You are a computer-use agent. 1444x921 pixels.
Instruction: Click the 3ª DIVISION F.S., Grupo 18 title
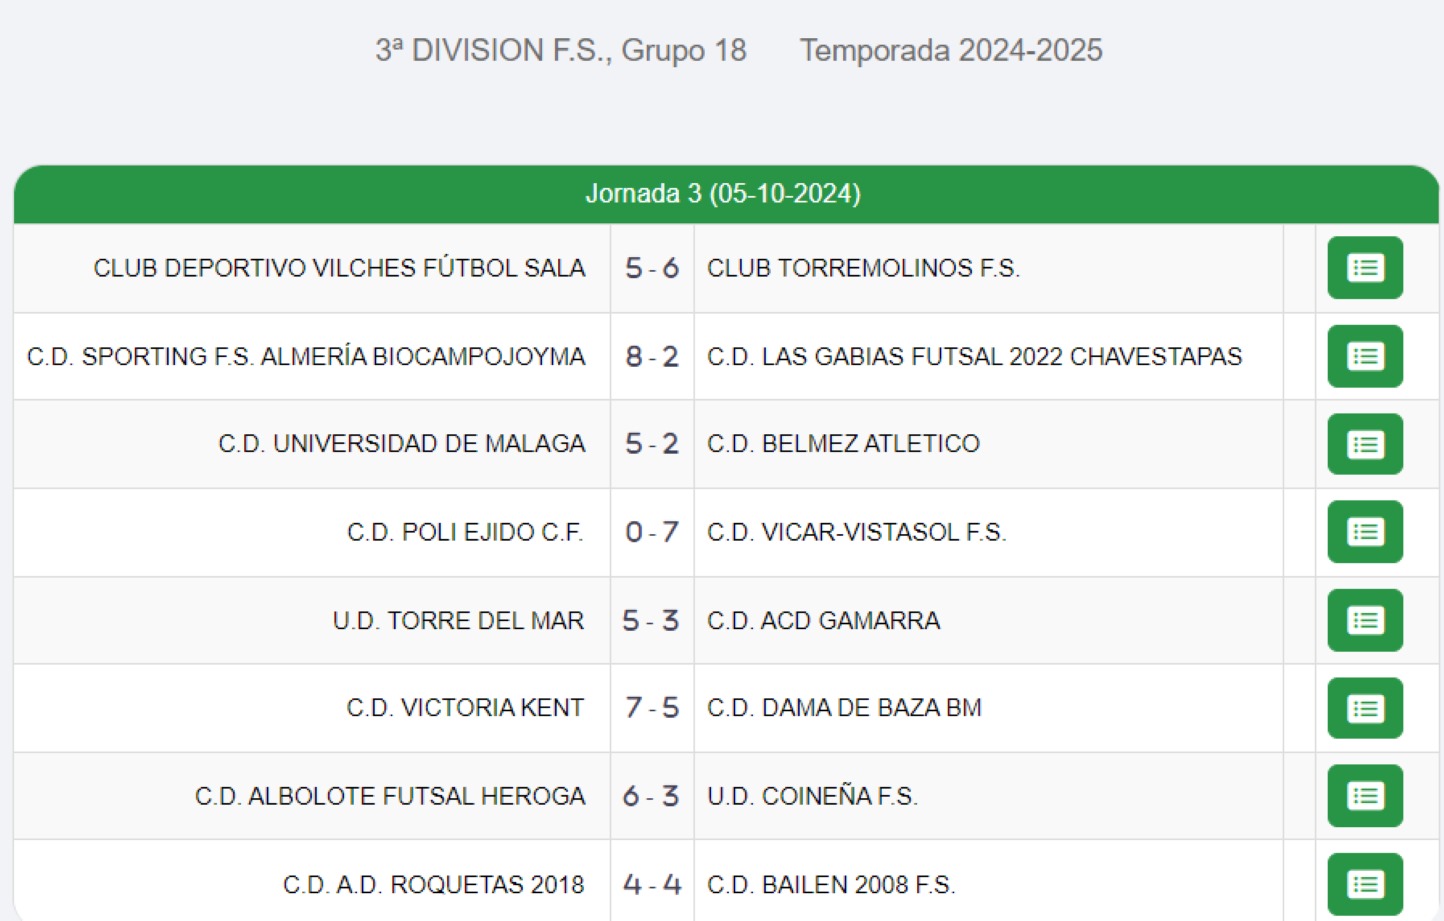click(561, 51)
